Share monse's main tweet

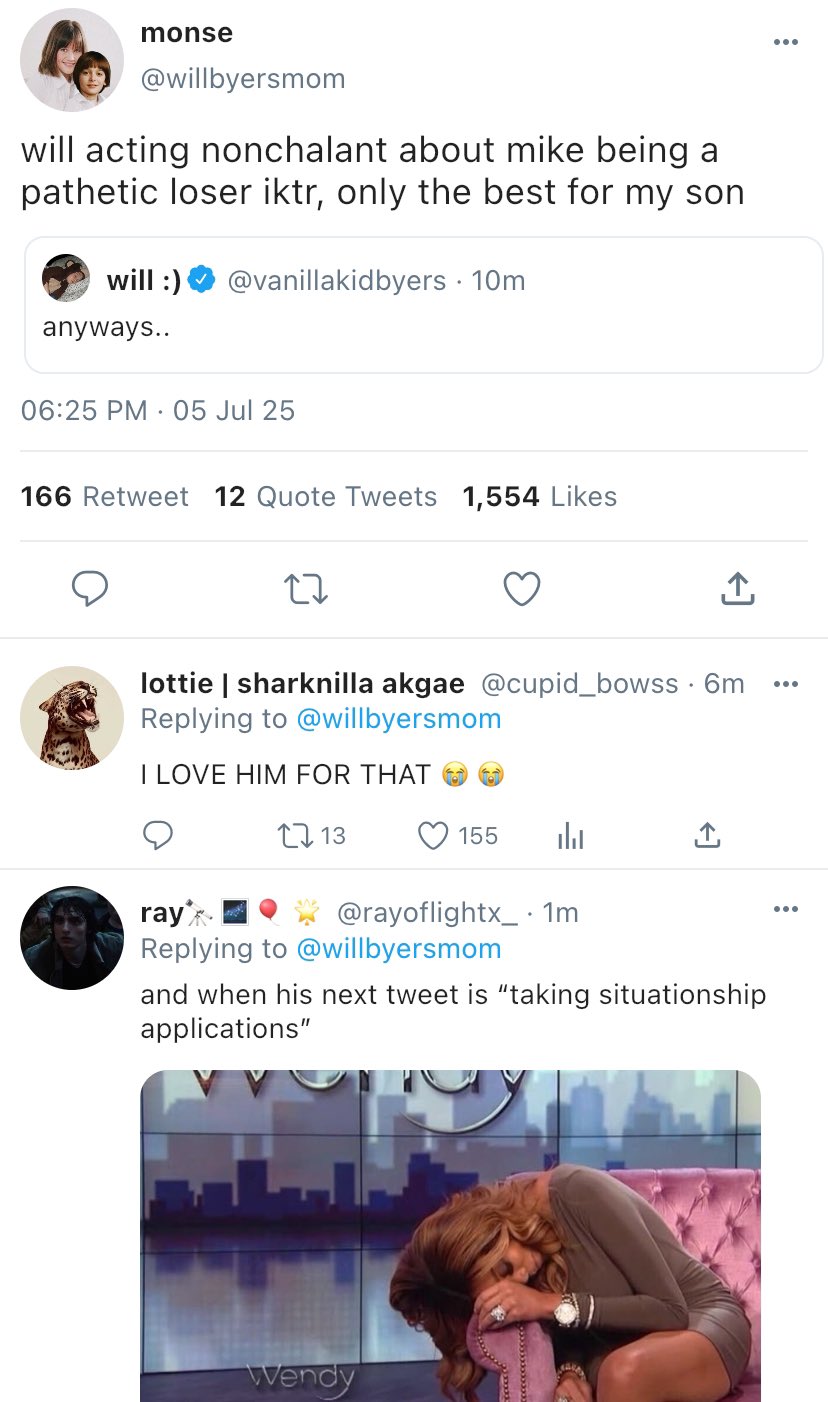[737, 589]
